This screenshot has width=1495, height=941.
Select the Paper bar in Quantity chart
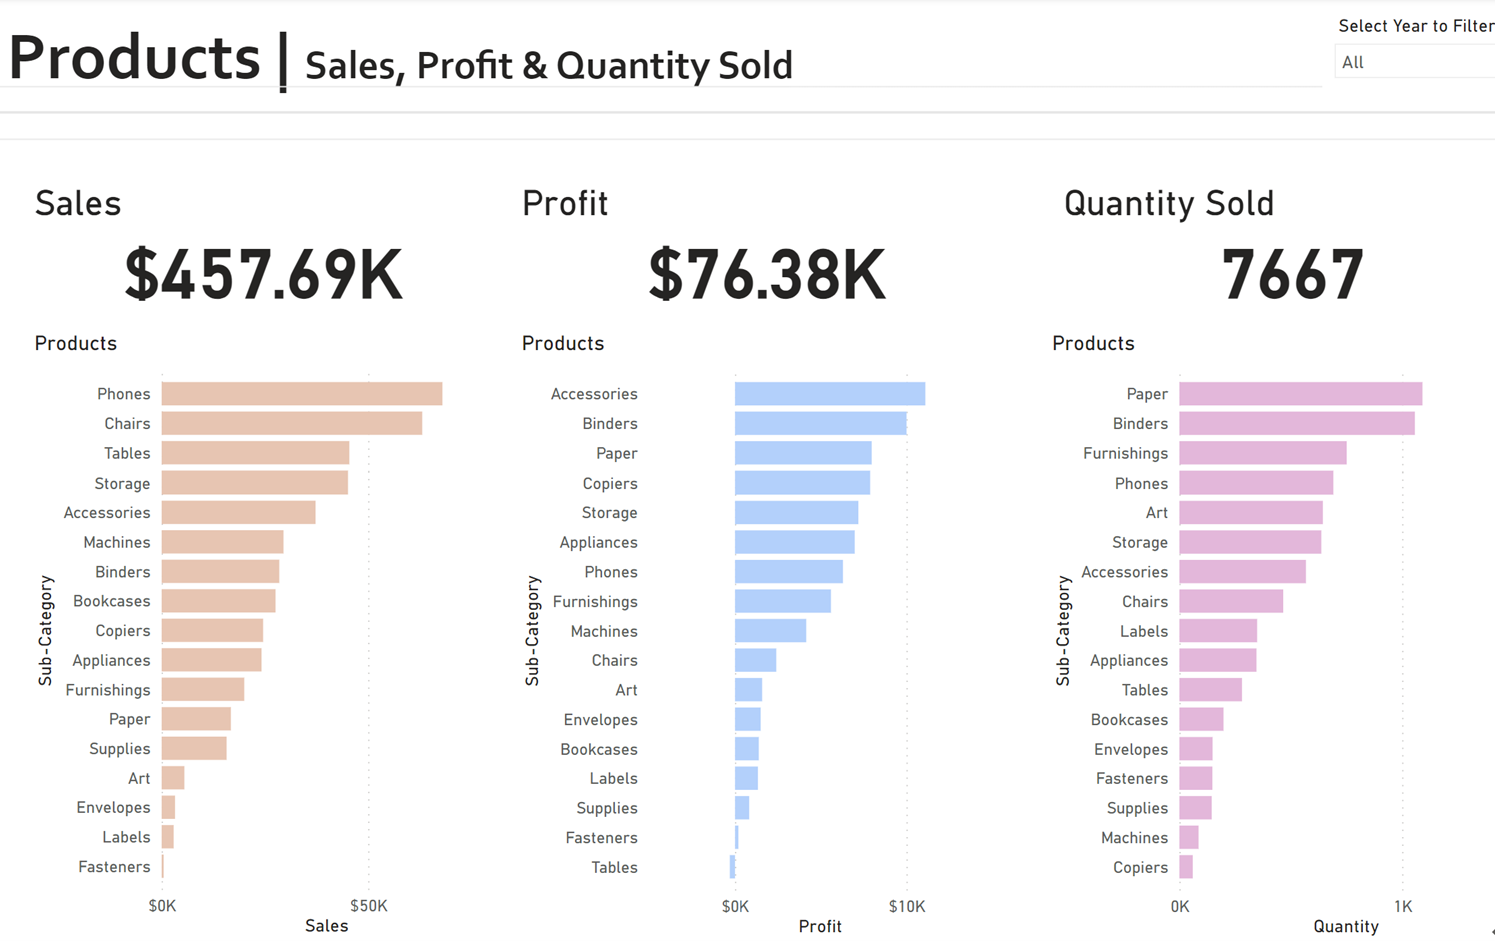pyautogui.click(x=1300, y=394)
